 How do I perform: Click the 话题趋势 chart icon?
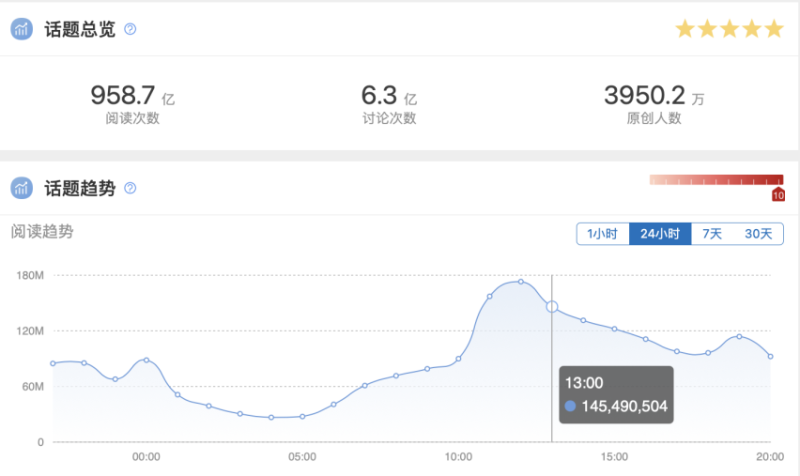pyautogui.click(x=22, y=187)
